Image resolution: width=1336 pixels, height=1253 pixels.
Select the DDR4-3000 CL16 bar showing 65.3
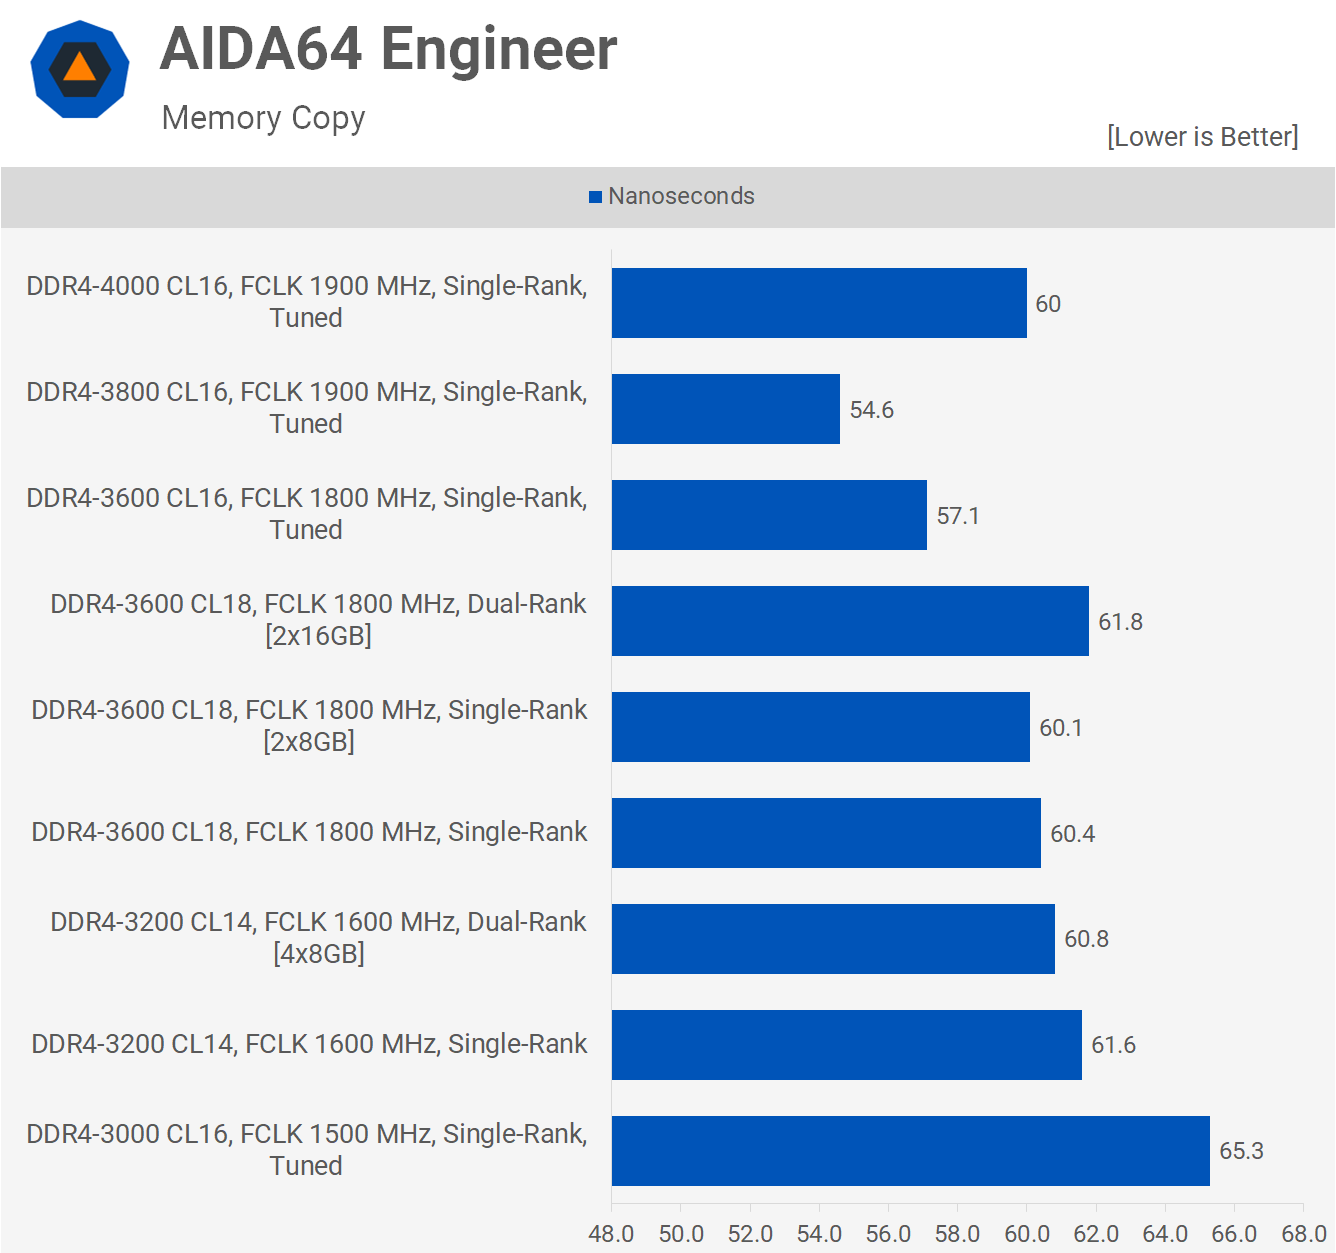point(910,1151)
